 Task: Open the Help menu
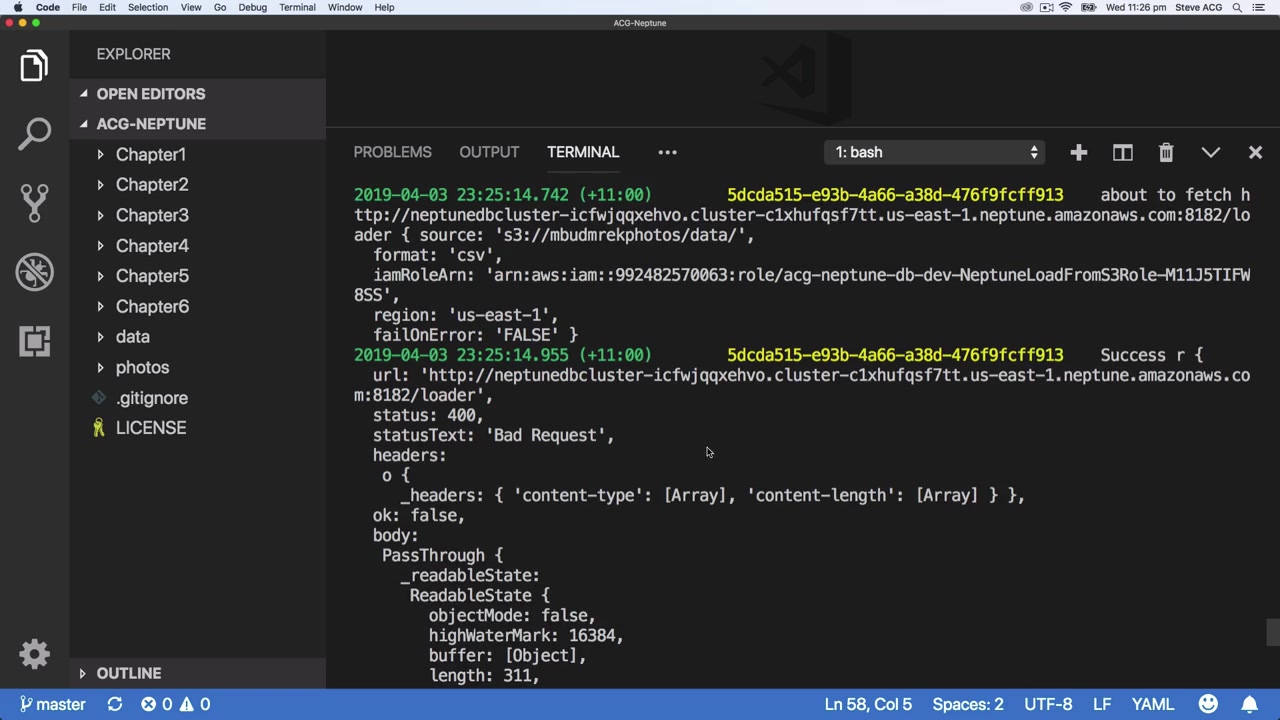[384, 7]
